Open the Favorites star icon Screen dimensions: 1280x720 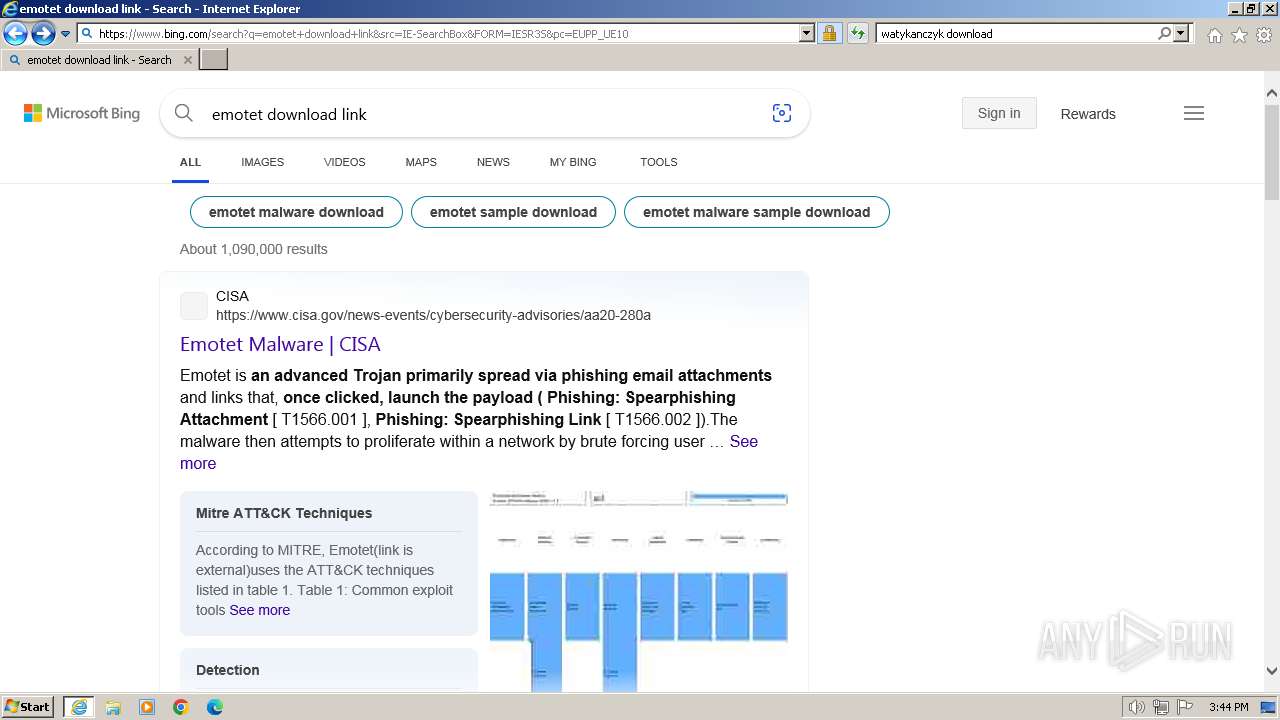tap(1239, 35)
